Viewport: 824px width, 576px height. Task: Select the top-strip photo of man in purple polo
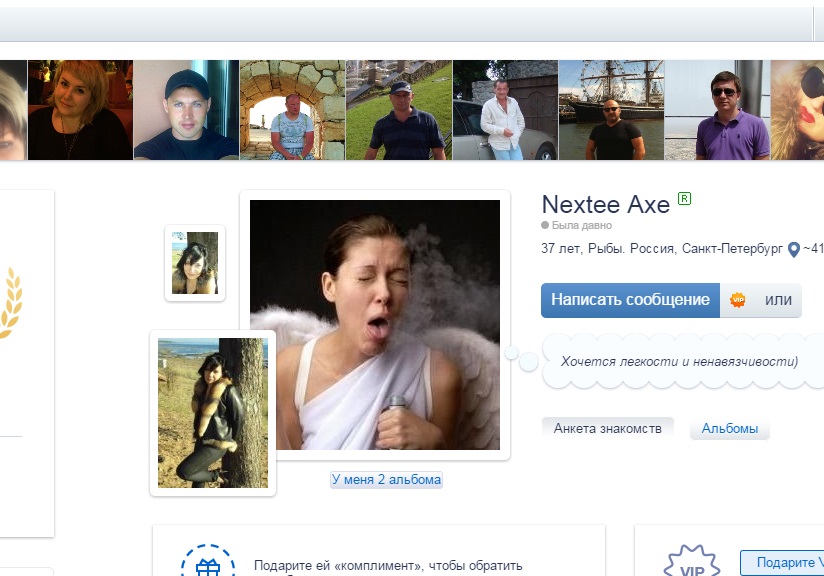tap(717, 110)
